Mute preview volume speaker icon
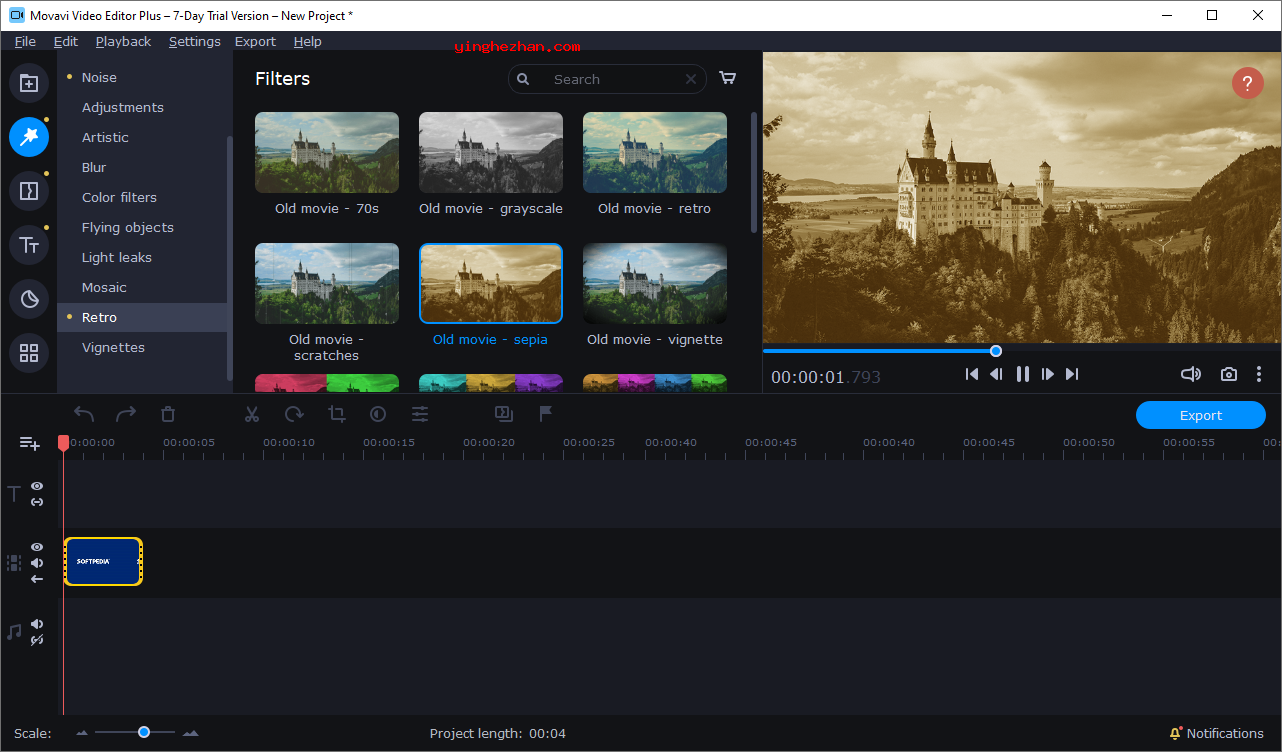This screenshot has width=1282, height=752. point(1190,374)
